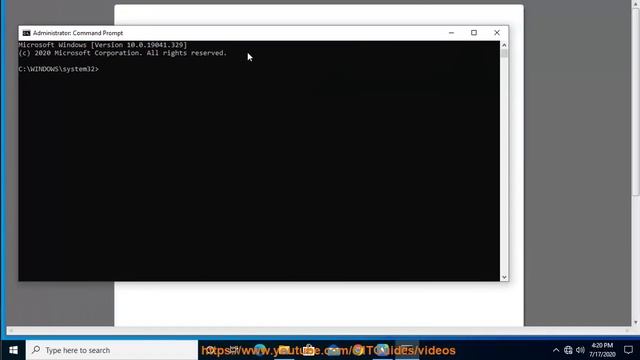This screenshot has width=640, height=360.
Task: Open Microsoft Edge from the taskbar
Action: (x=260, y=350)
